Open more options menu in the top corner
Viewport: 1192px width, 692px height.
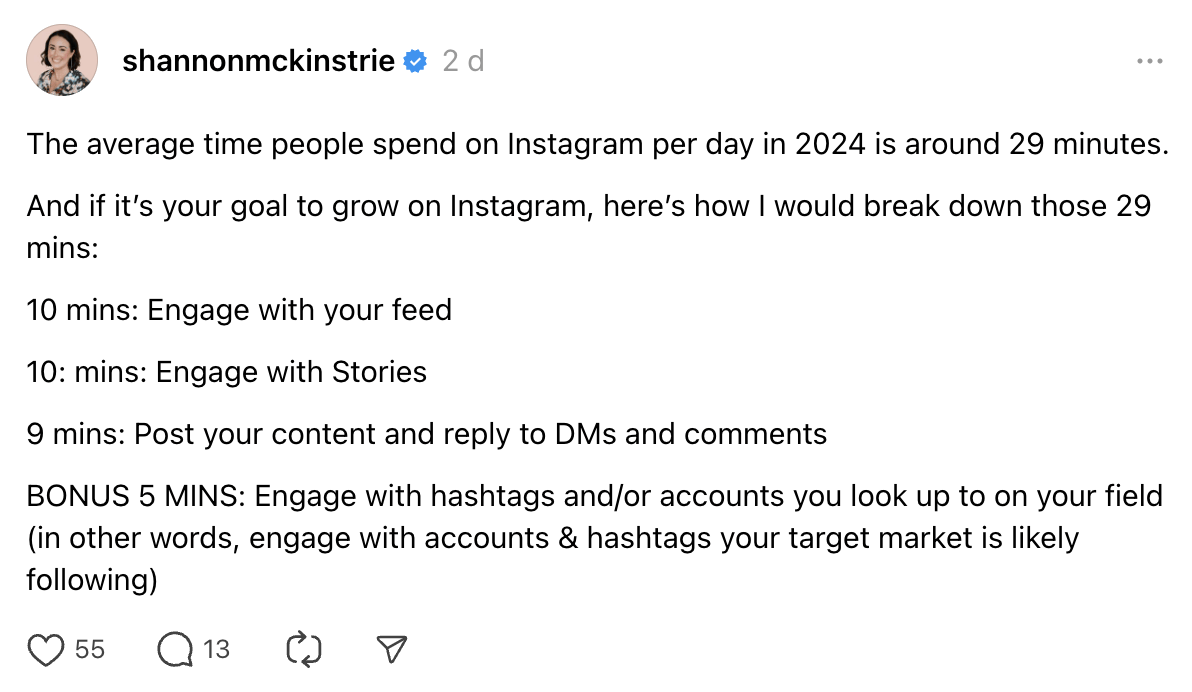click(1152, 62)
